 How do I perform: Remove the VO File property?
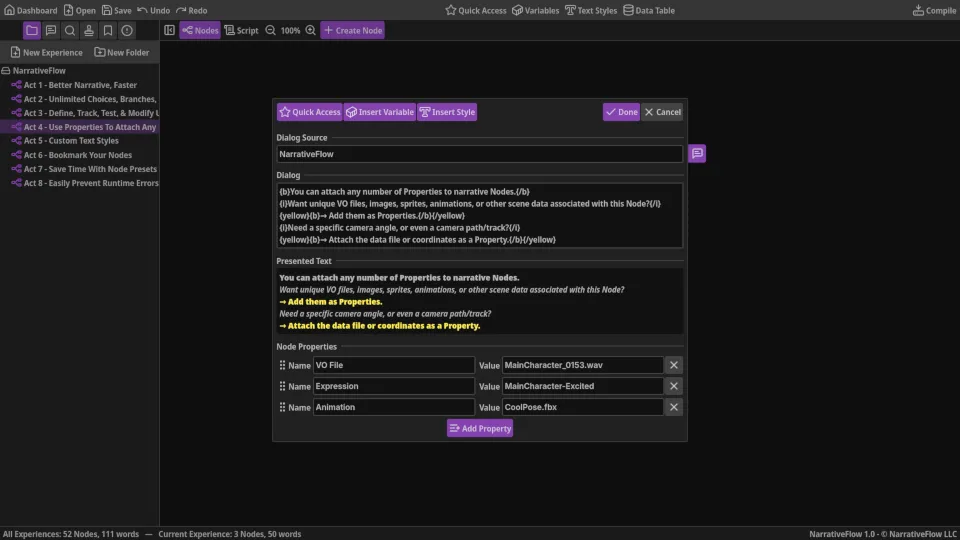tap(674, 366)
